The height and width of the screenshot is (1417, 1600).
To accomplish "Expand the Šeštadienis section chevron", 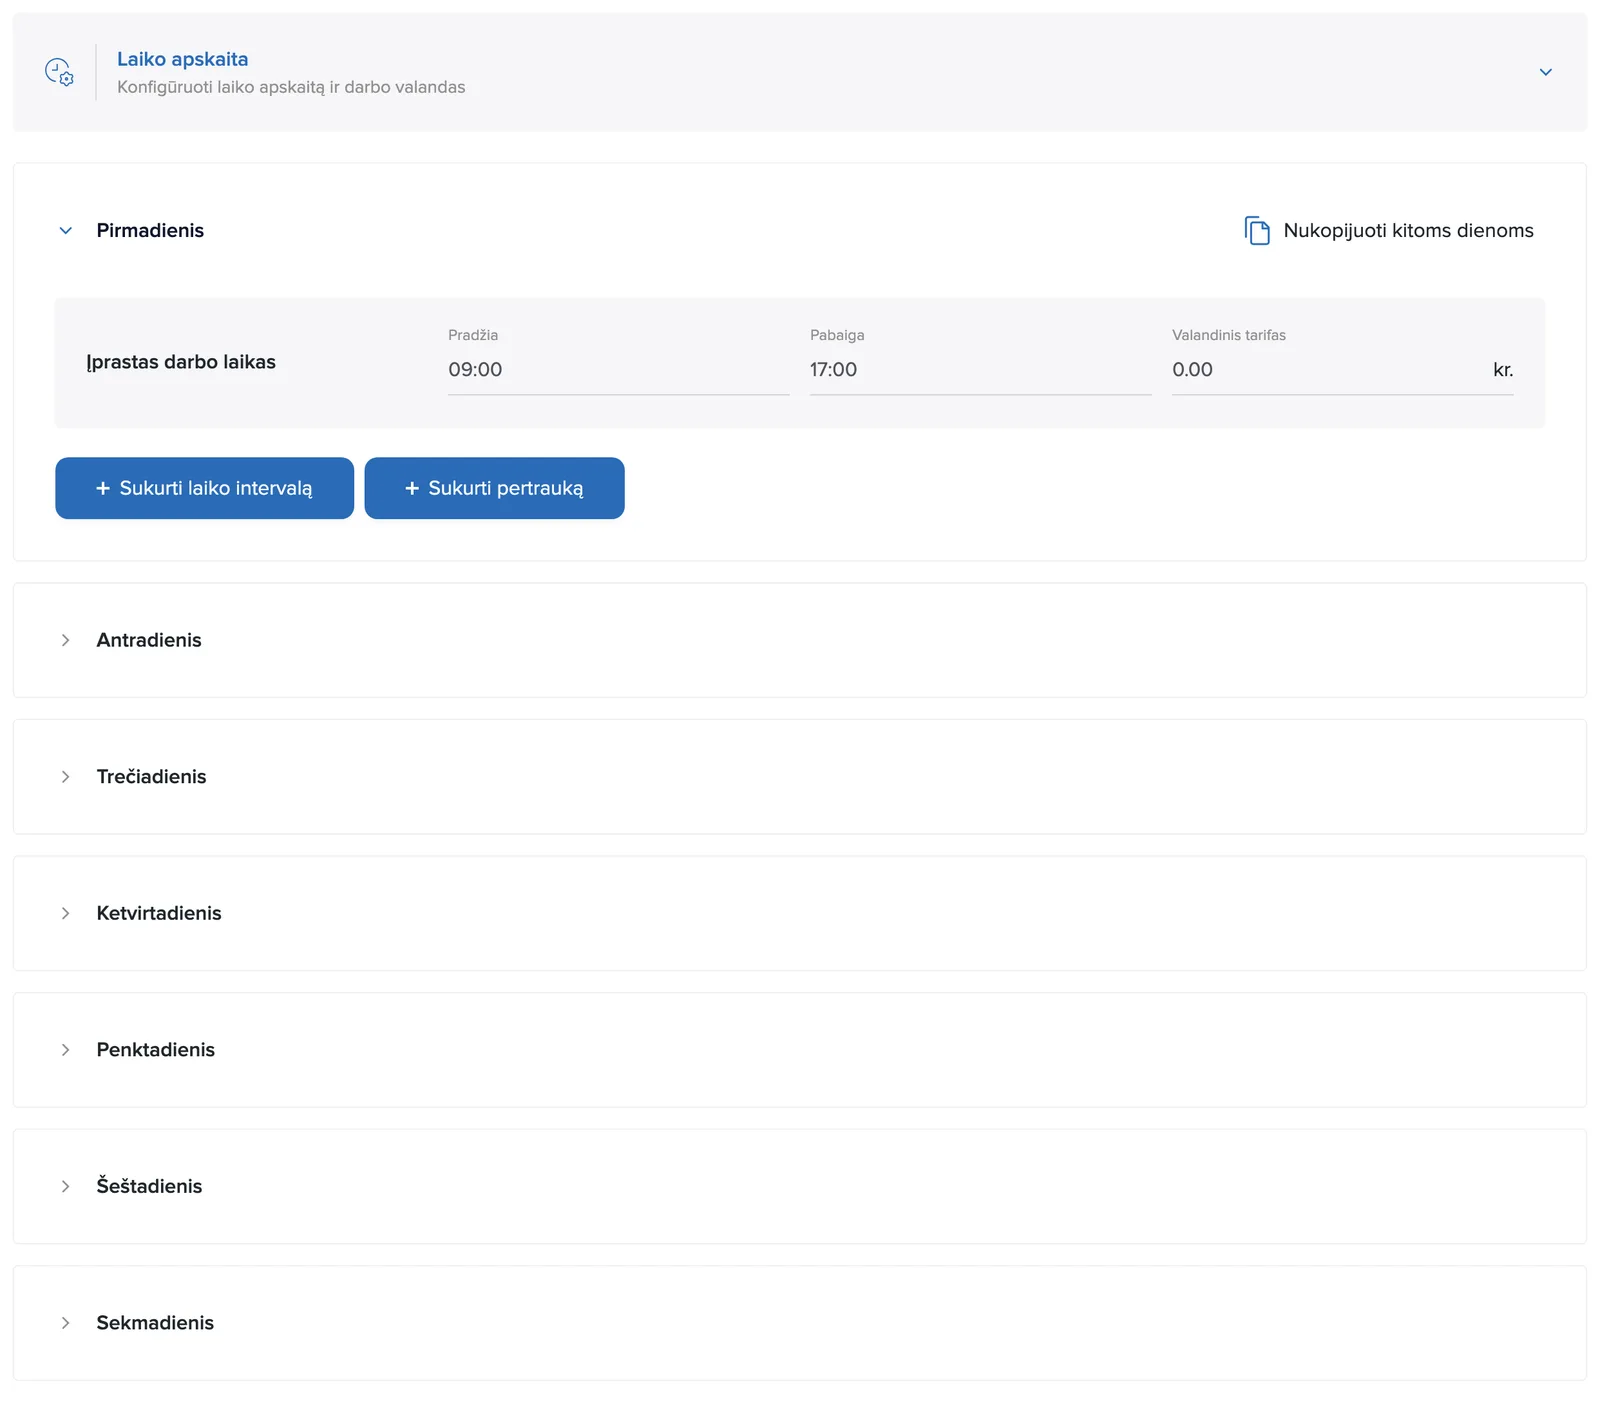I will 65,1186.
